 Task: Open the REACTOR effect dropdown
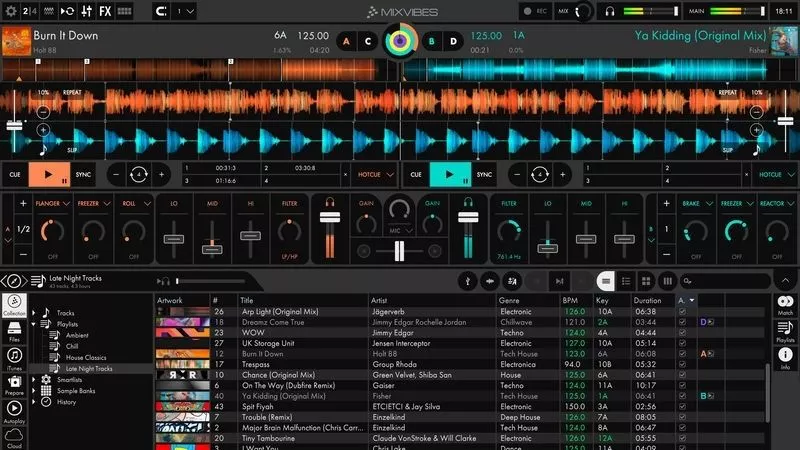tap(777, 204)
